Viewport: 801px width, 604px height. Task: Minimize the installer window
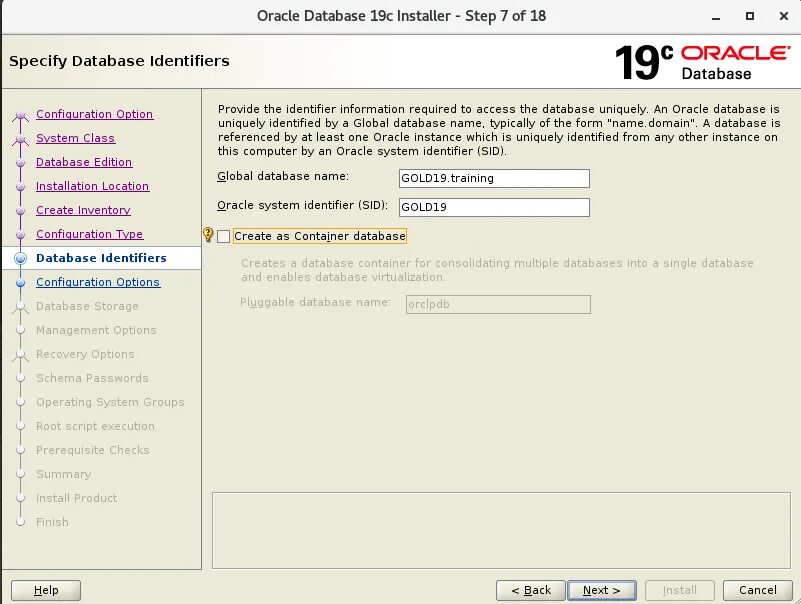tap(716, 17)
